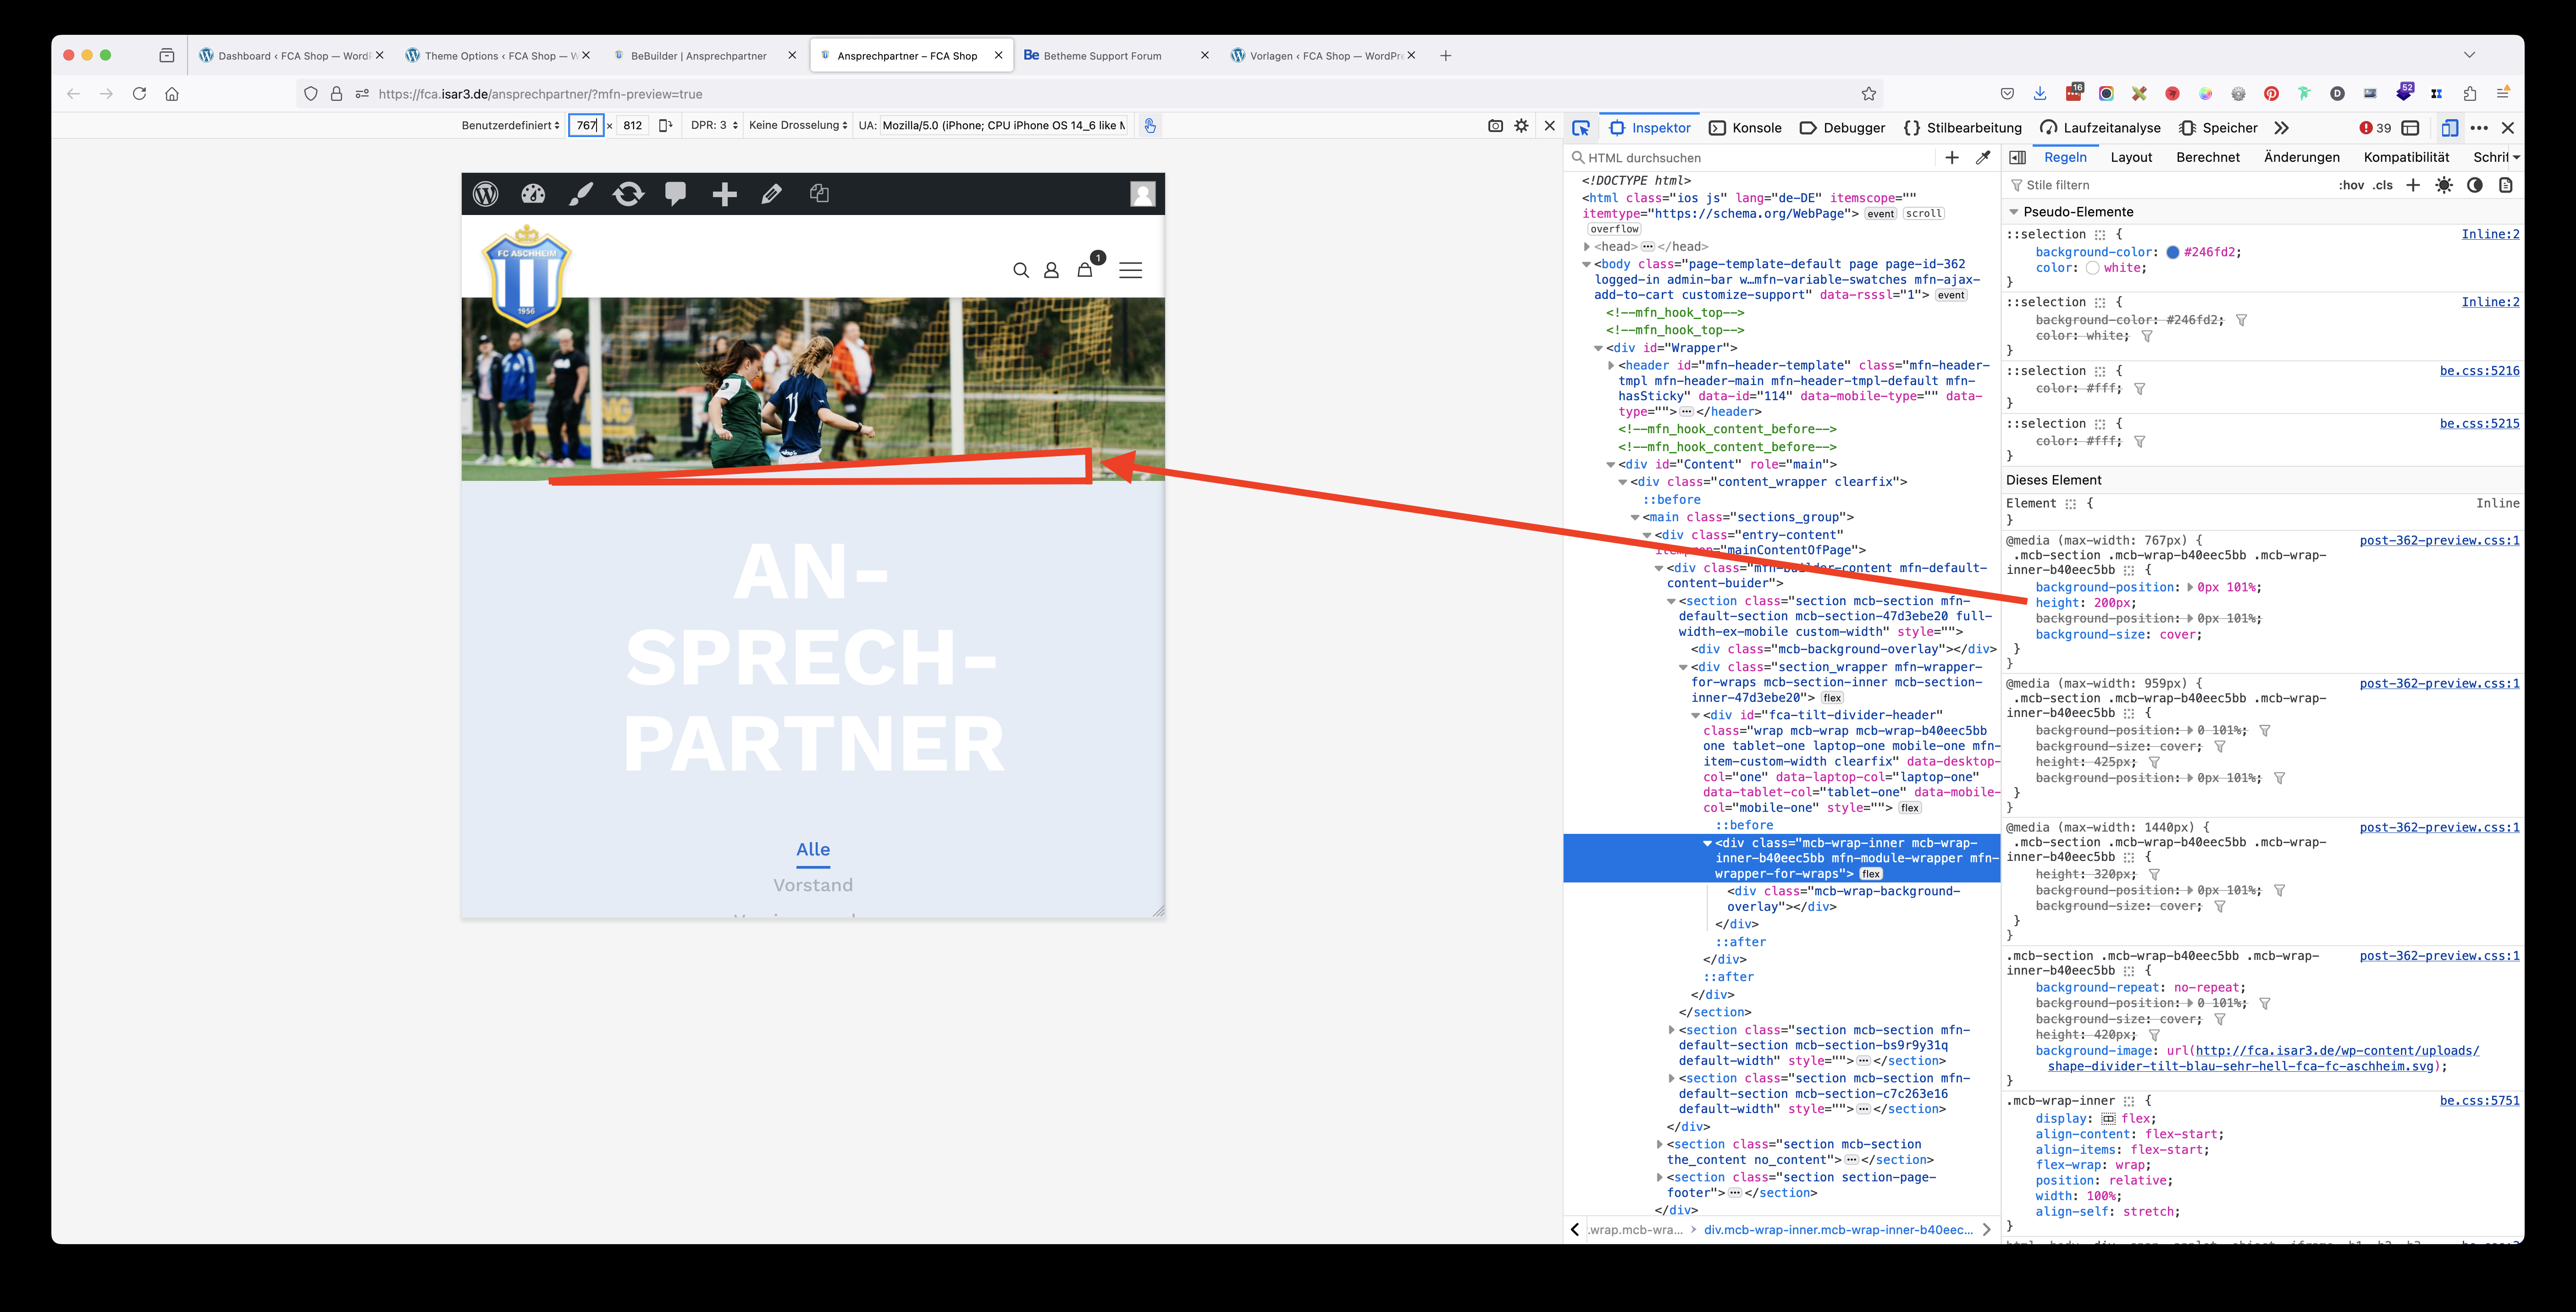Screen dimensions: 2576x1312
Task: Switch to the Debugger tab
Action: tap(1842, 128)
